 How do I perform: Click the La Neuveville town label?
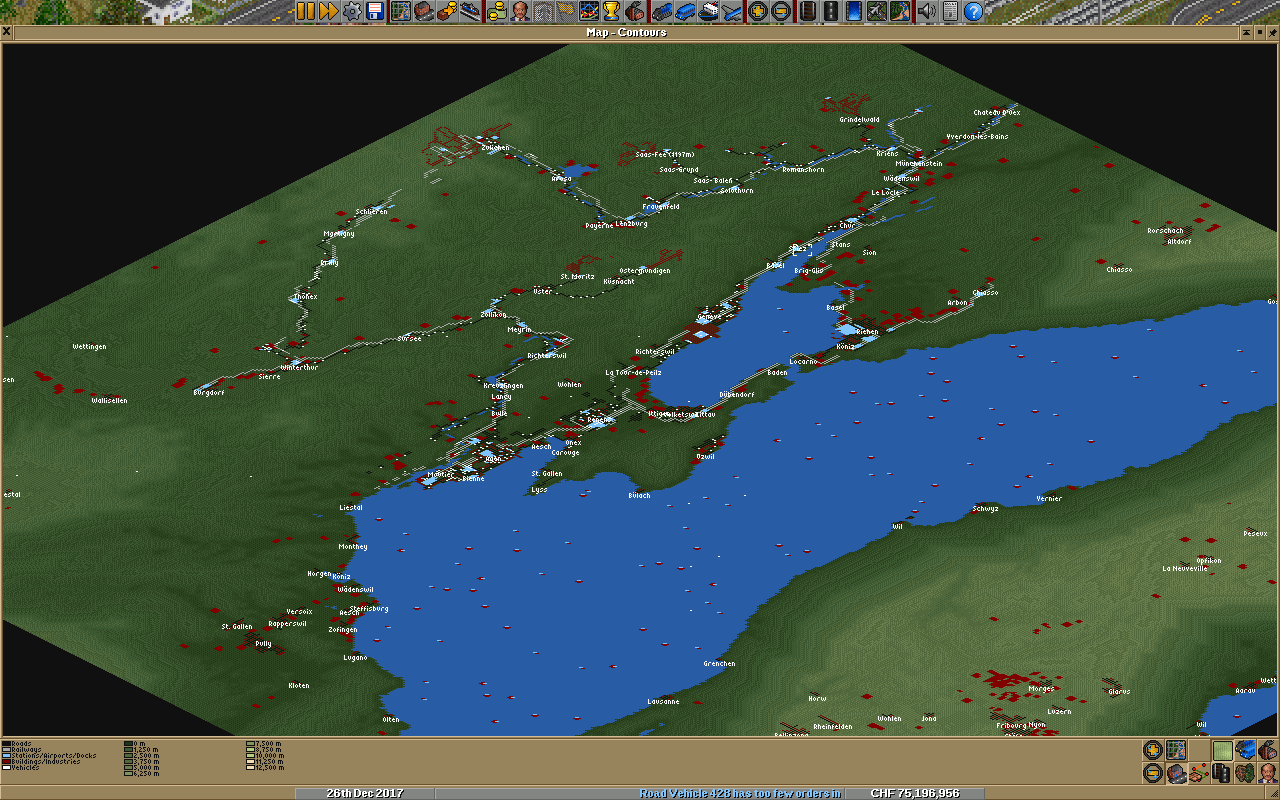point(1185,568)
